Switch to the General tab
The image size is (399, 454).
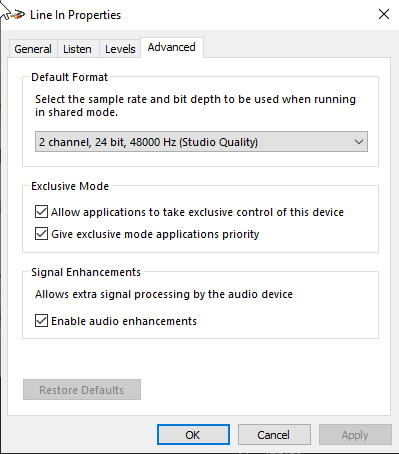(x=33, y=49)
